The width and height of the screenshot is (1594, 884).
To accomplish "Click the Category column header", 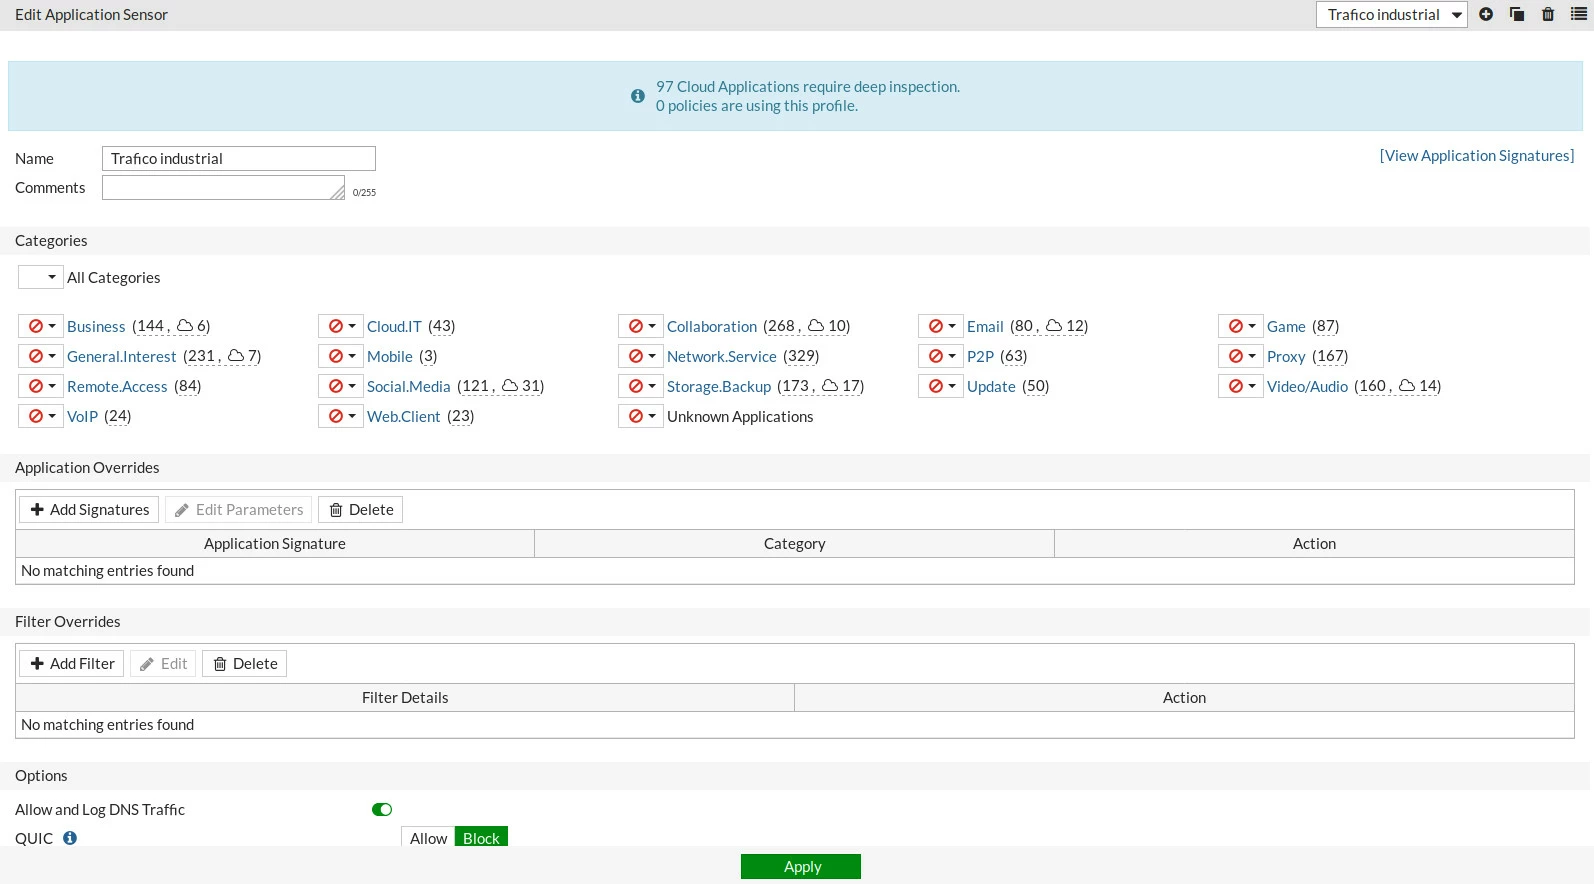I will (795, 544).
